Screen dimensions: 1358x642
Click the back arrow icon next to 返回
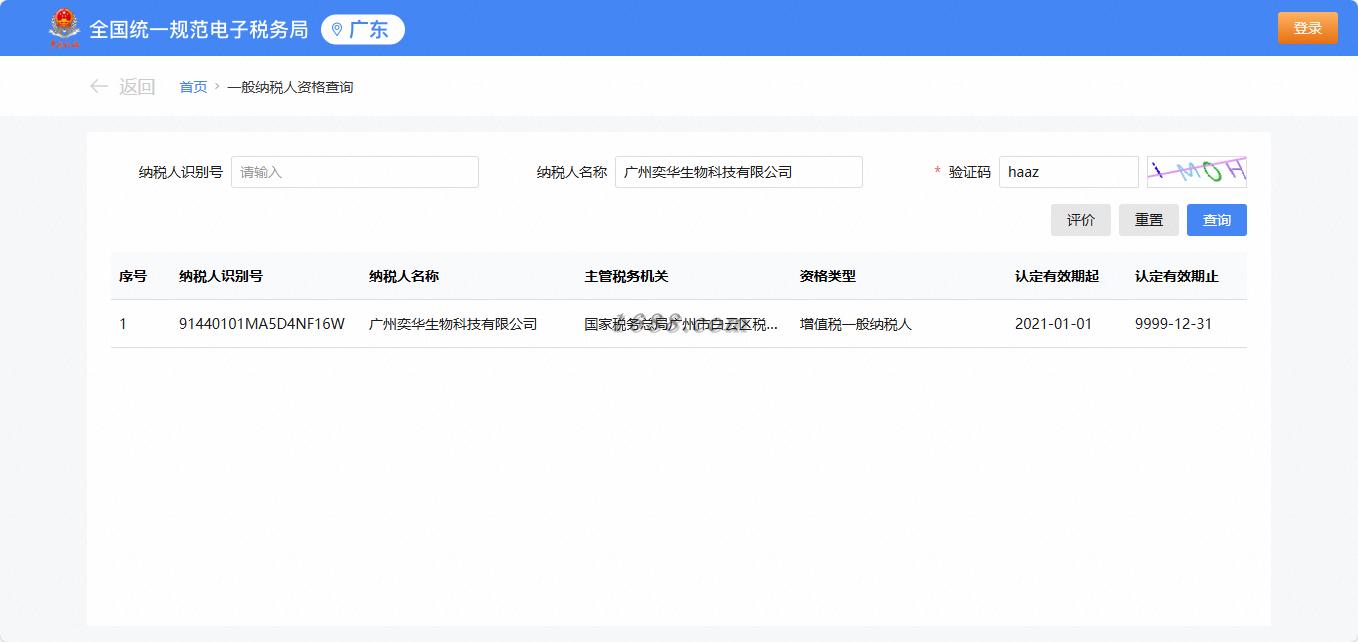click(98, 87)
